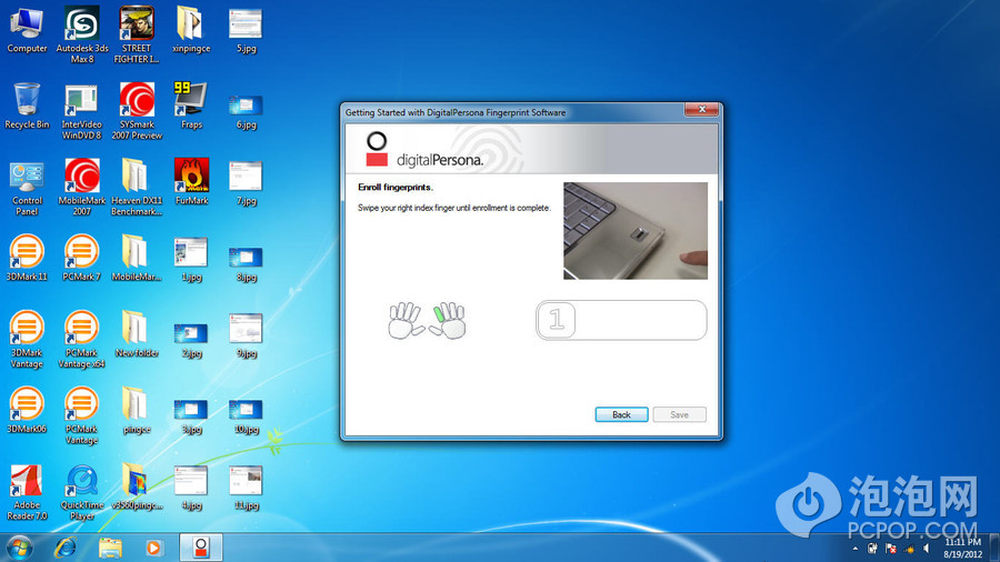This screenshot has height=562, width=1000.
Task: Select the 1.jpg file
Action: click(x=191, y=260)
